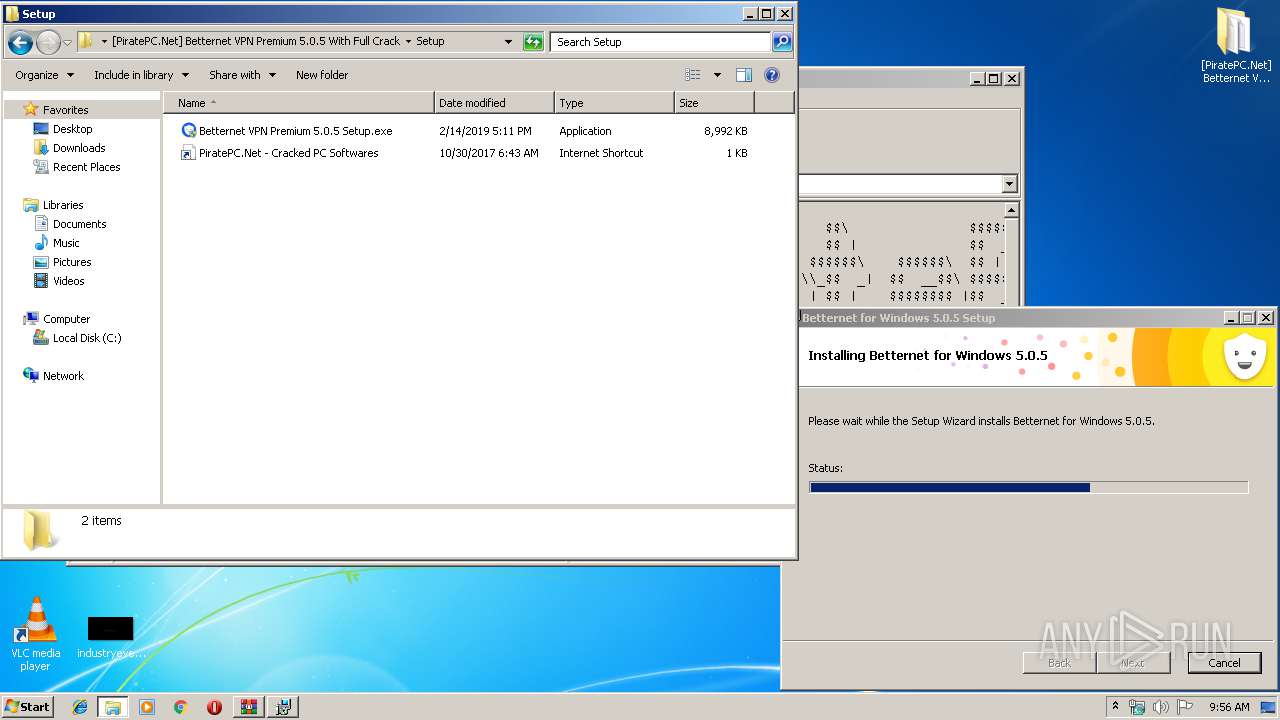Select Libraries in navigation pane

(63, 205)
